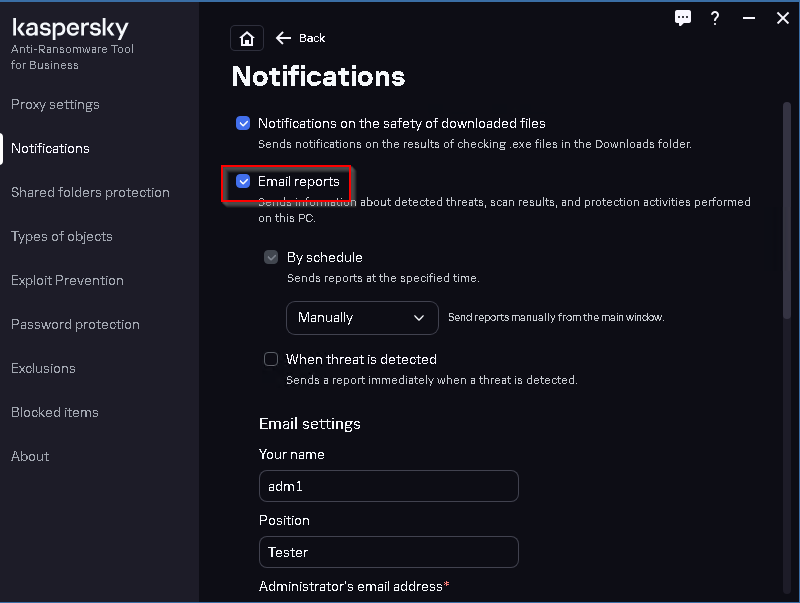This screenshot has width=800, height=603.
Task: Toggle the By schedule checkbox
Action: (271, 257)
